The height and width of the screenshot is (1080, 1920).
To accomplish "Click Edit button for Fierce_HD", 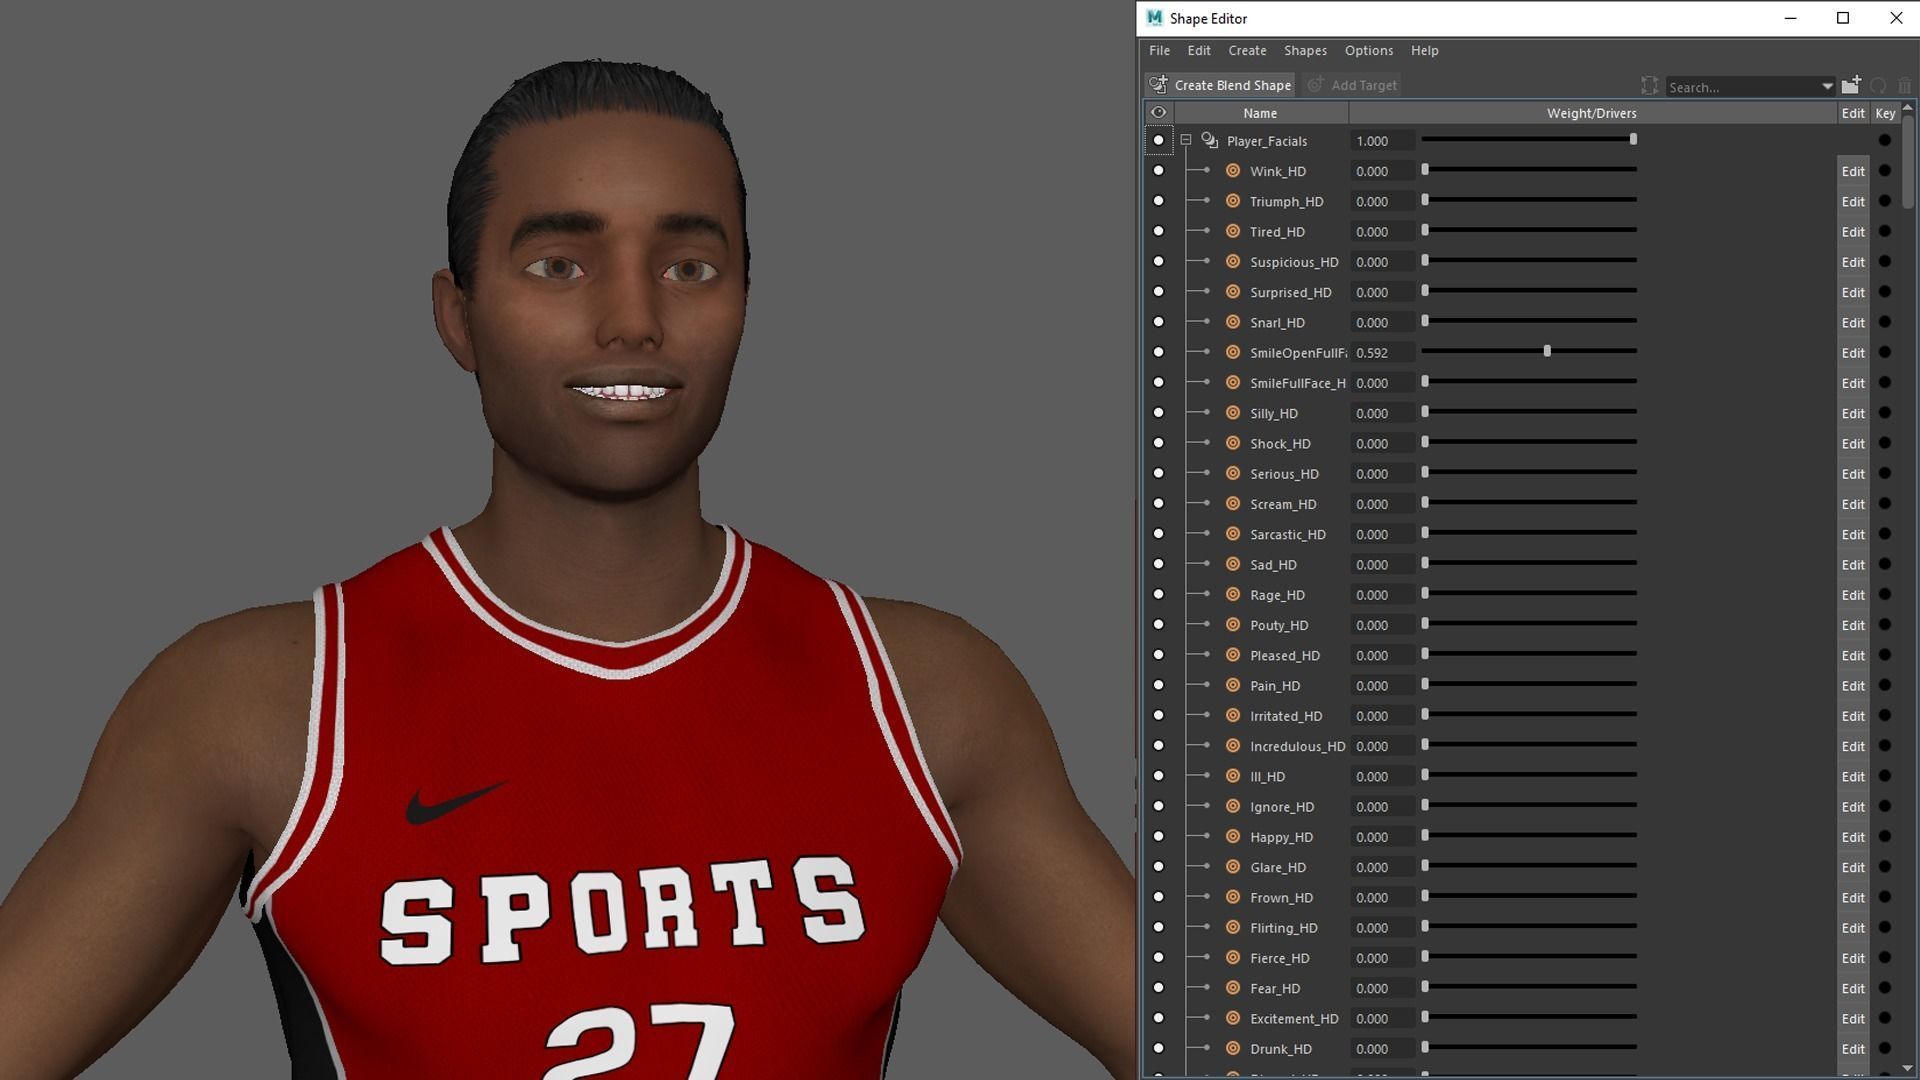I will 1853,958.
